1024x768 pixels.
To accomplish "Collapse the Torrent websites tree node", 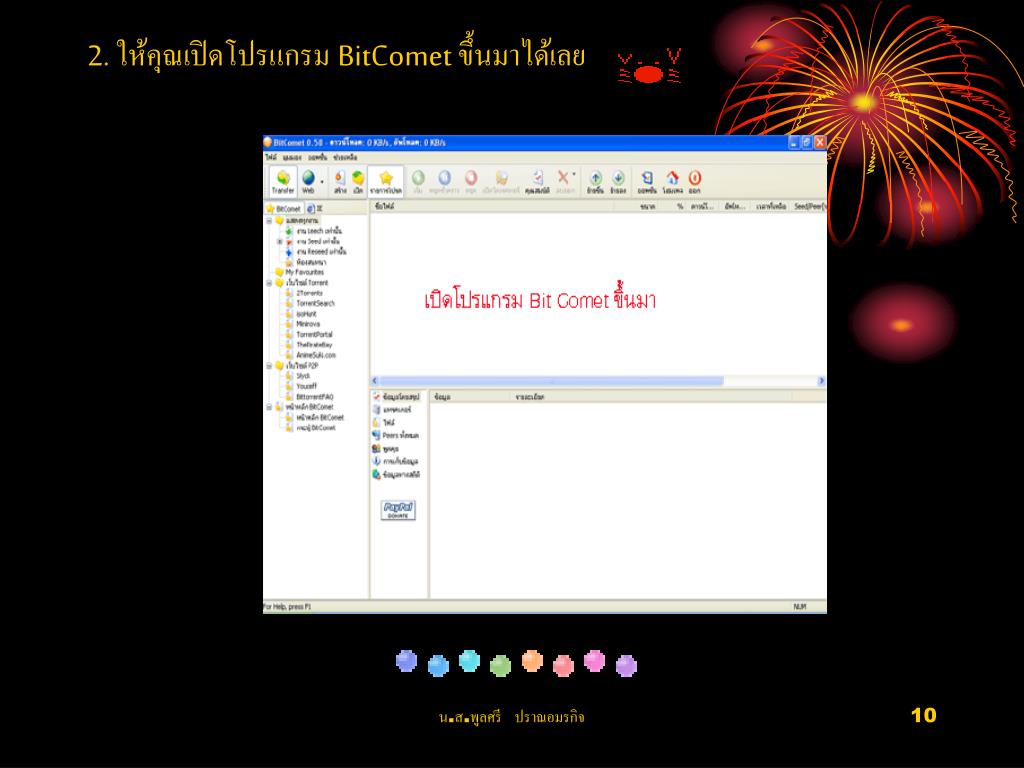I will (269, 283).
